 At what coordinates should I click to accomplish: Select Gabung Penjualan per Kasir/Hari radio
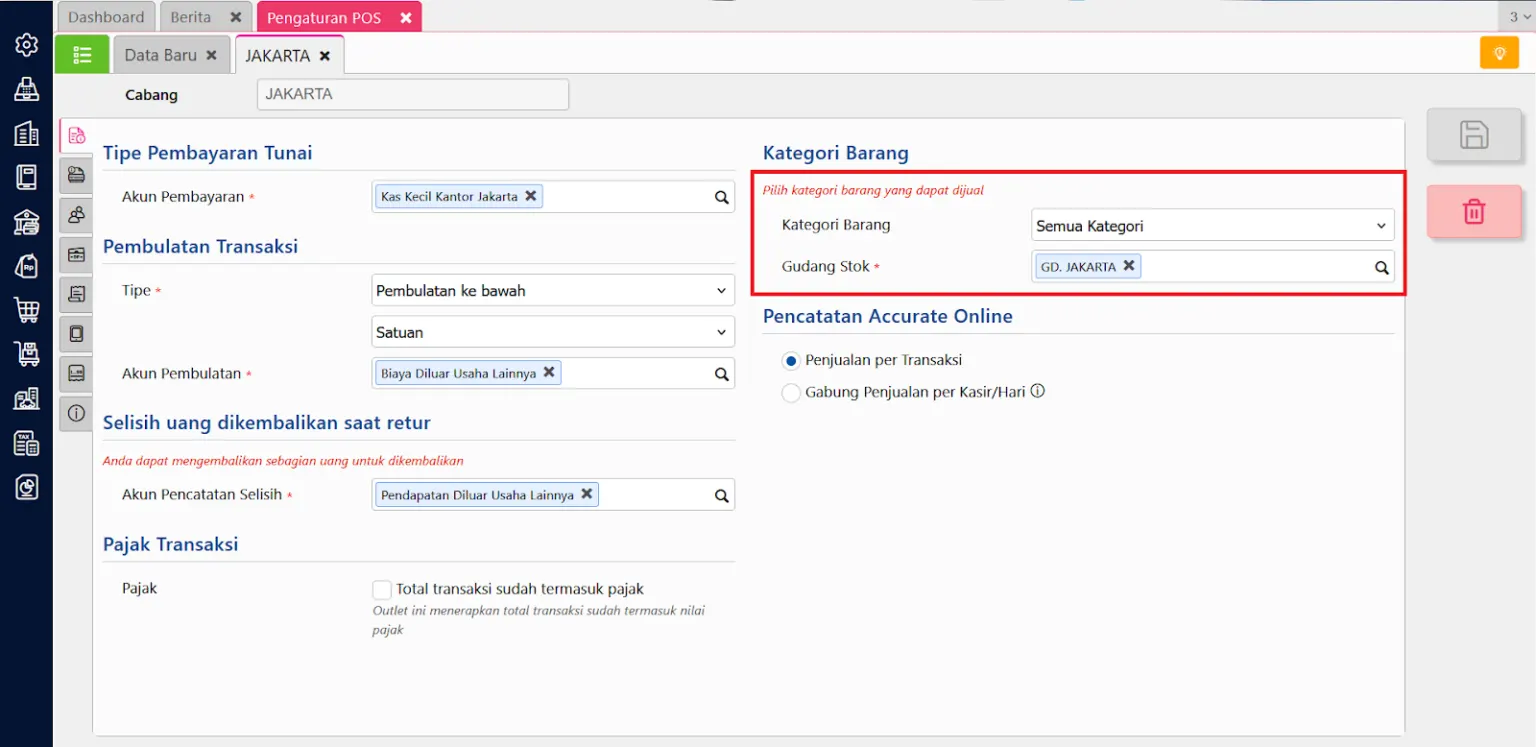coord(791,393)
